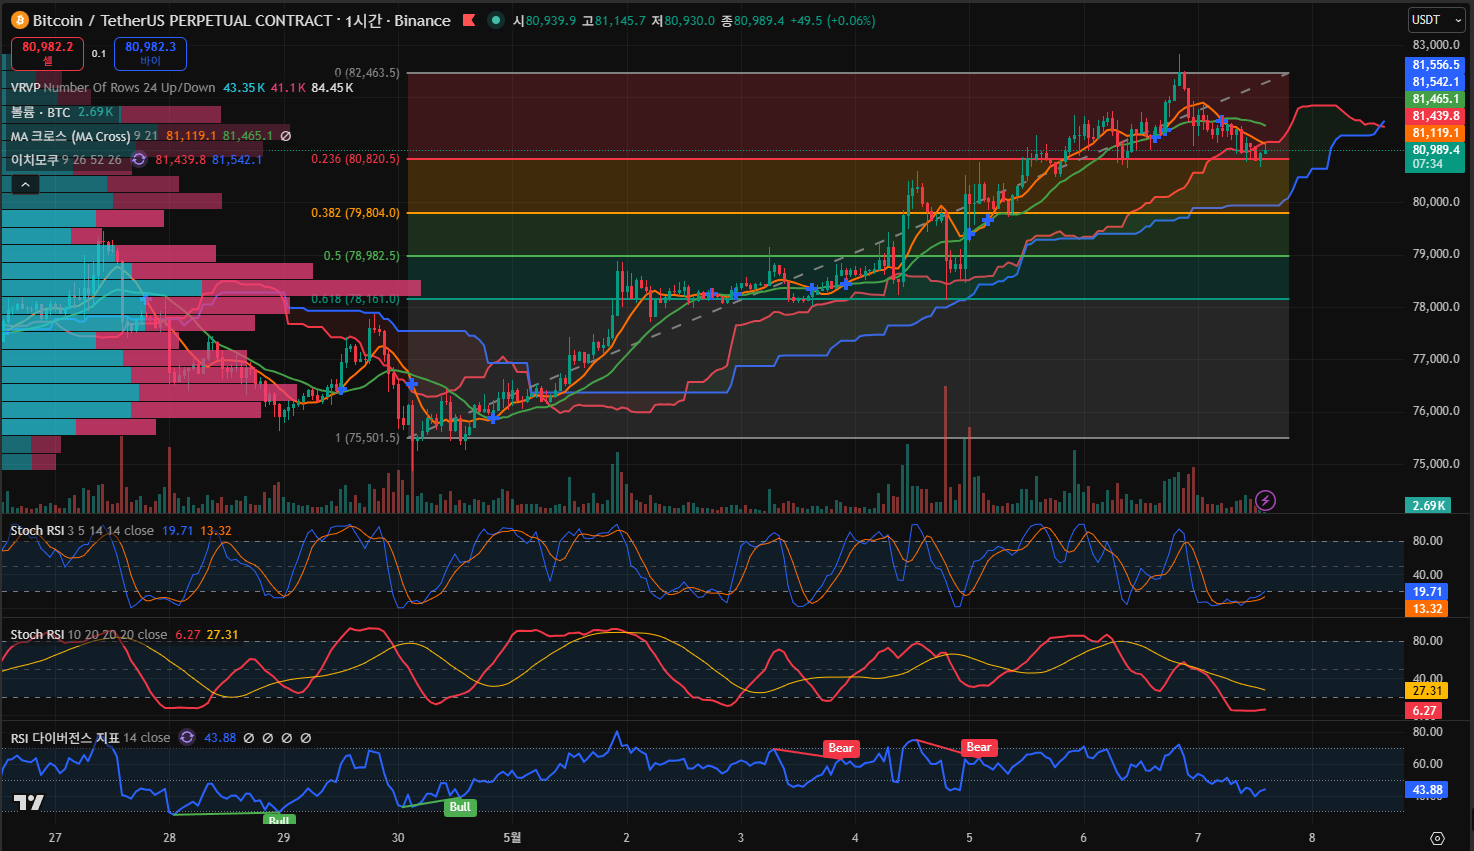Click the 43.35K up-volume value in VRVP legend
This screenshot has width=1474, height=851.
[244, 88]
